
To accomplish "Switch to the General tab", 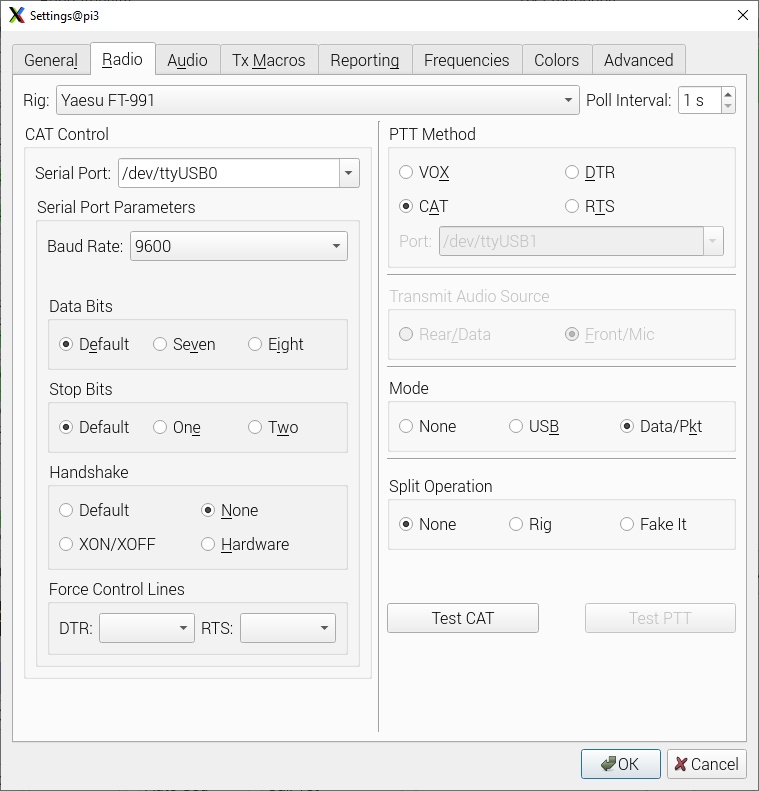I will (x=51, y=60).
